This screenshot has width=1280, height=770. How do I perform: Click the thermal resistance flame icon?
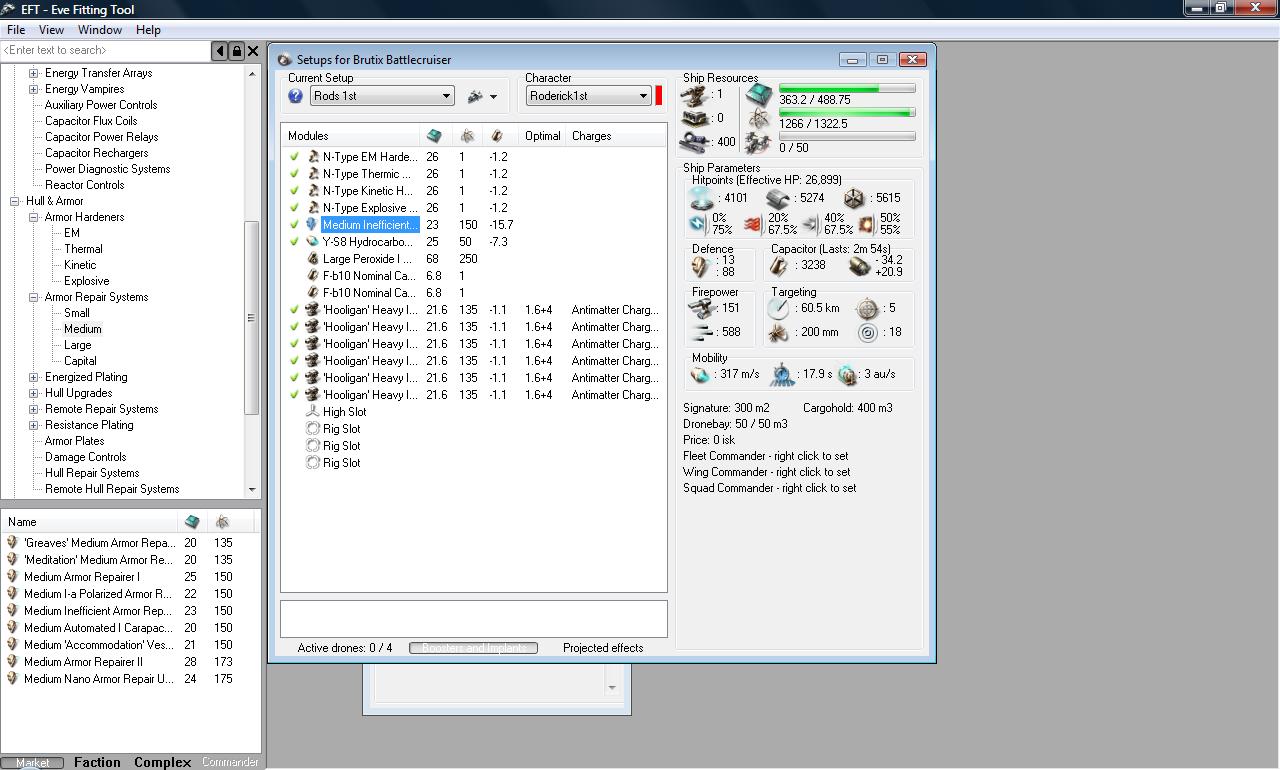point(754,224)
